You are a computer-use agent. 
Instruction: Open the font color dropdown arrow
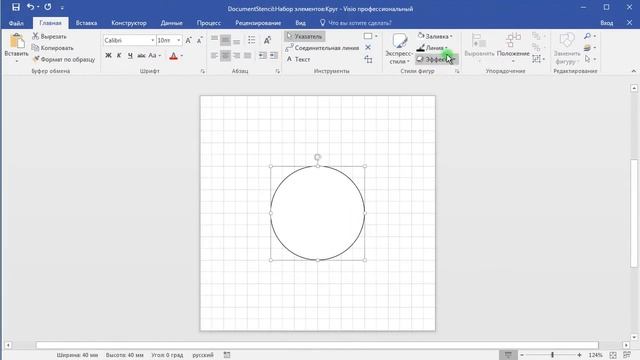[182, 56]
